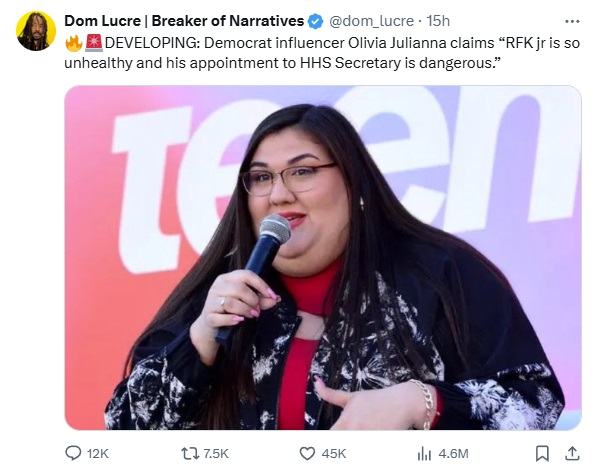This screenshot has width=595, height=473.
Task: Click the 7.5K reposts count
Action: click(x=216, y=454)
